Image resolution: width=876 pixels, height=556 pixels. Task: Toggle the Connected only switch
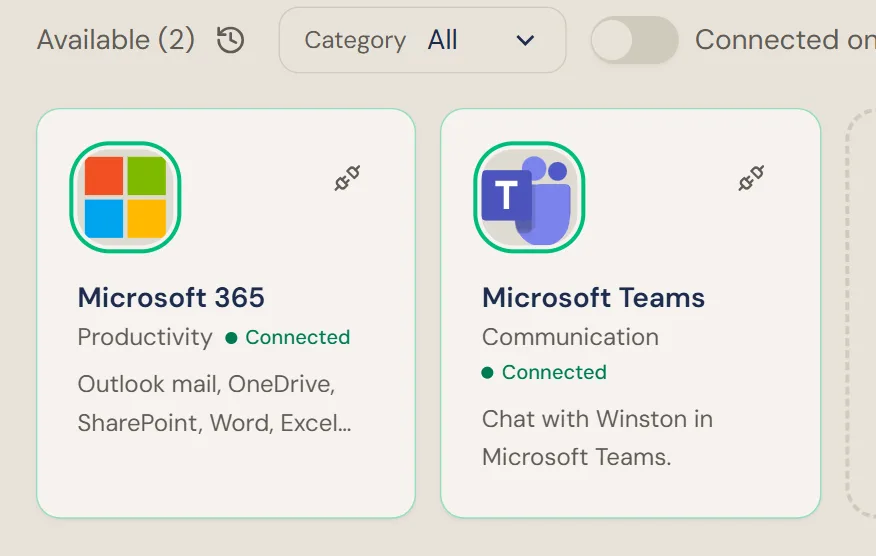click(x=635, y=40)
